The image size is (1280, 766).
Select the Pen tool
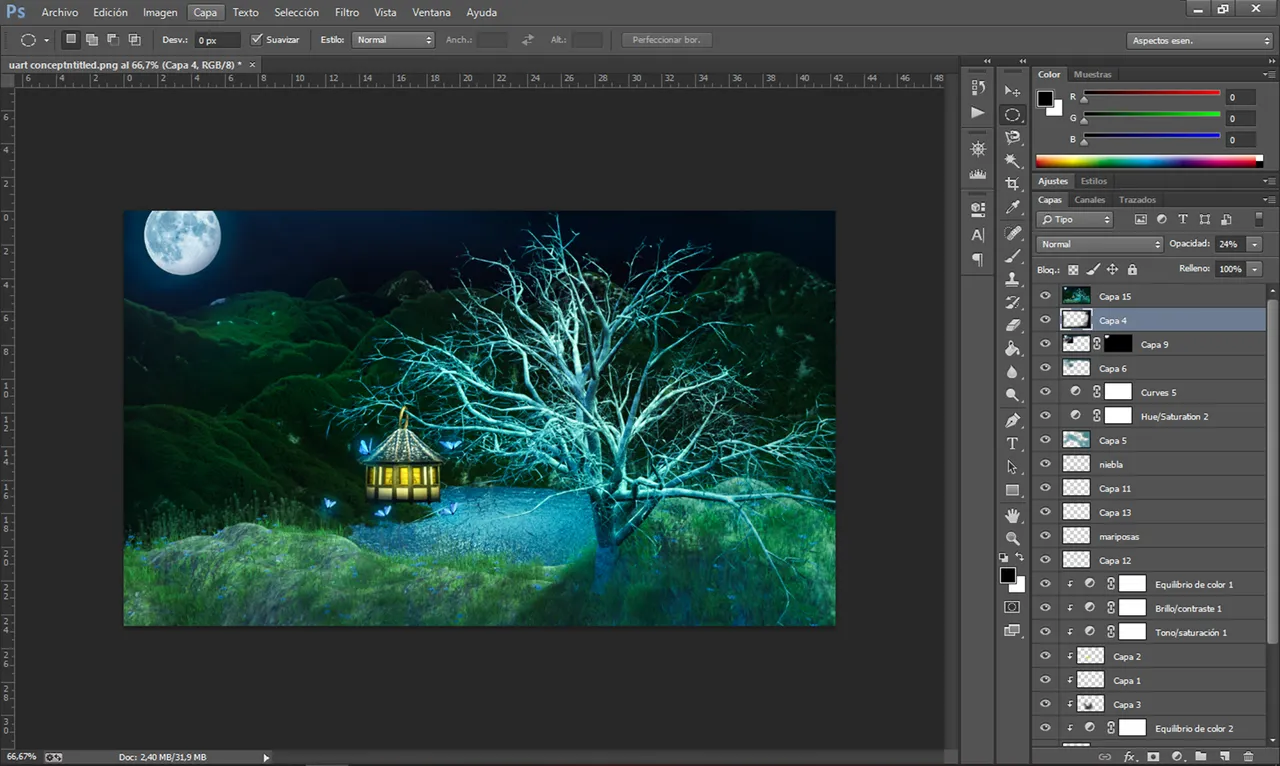tap(1013, 420)
